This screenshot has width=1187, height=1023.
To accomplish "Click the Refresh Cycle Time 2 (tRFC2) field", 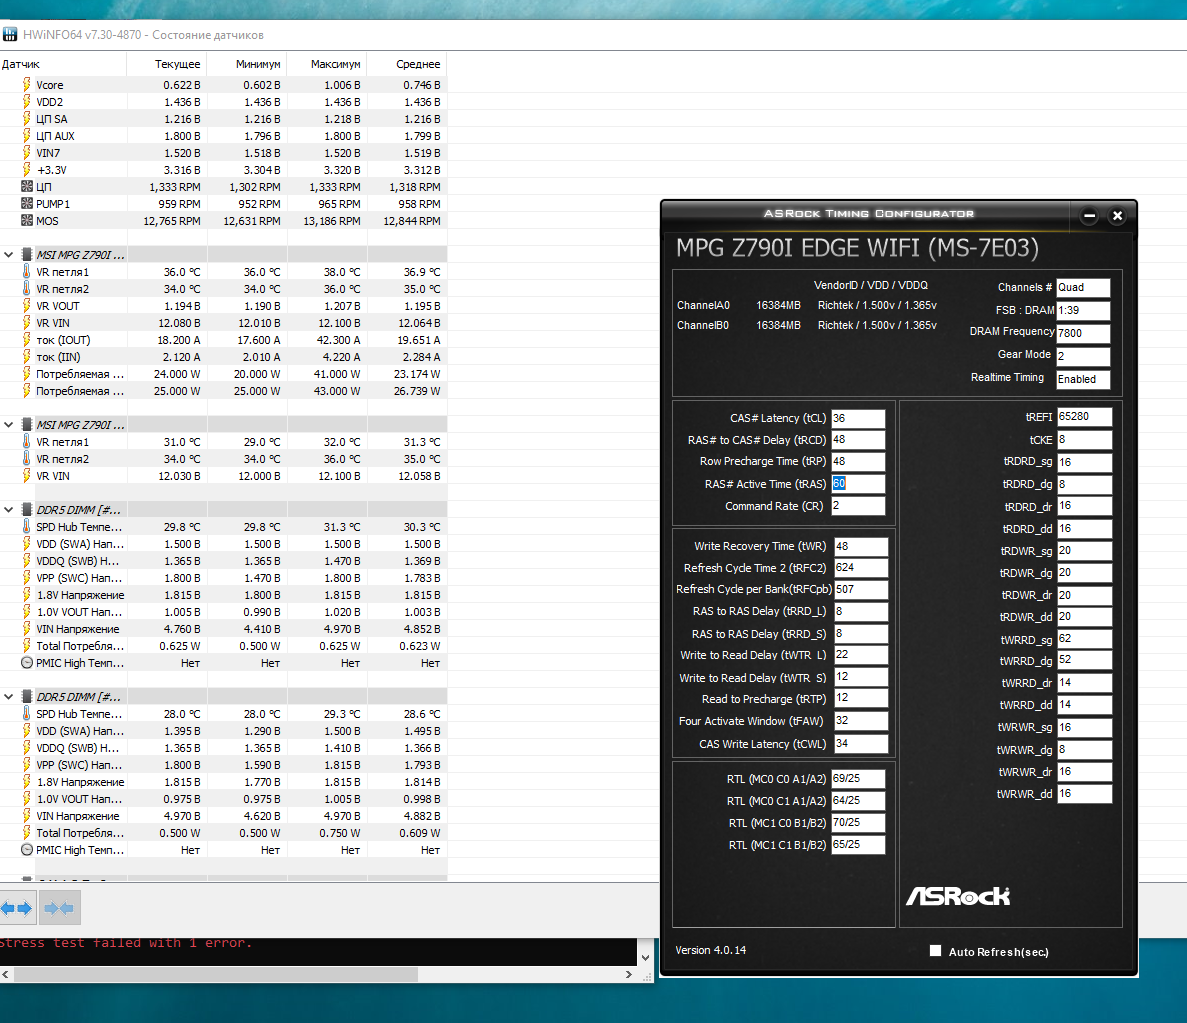I will [x=861, y=568].
